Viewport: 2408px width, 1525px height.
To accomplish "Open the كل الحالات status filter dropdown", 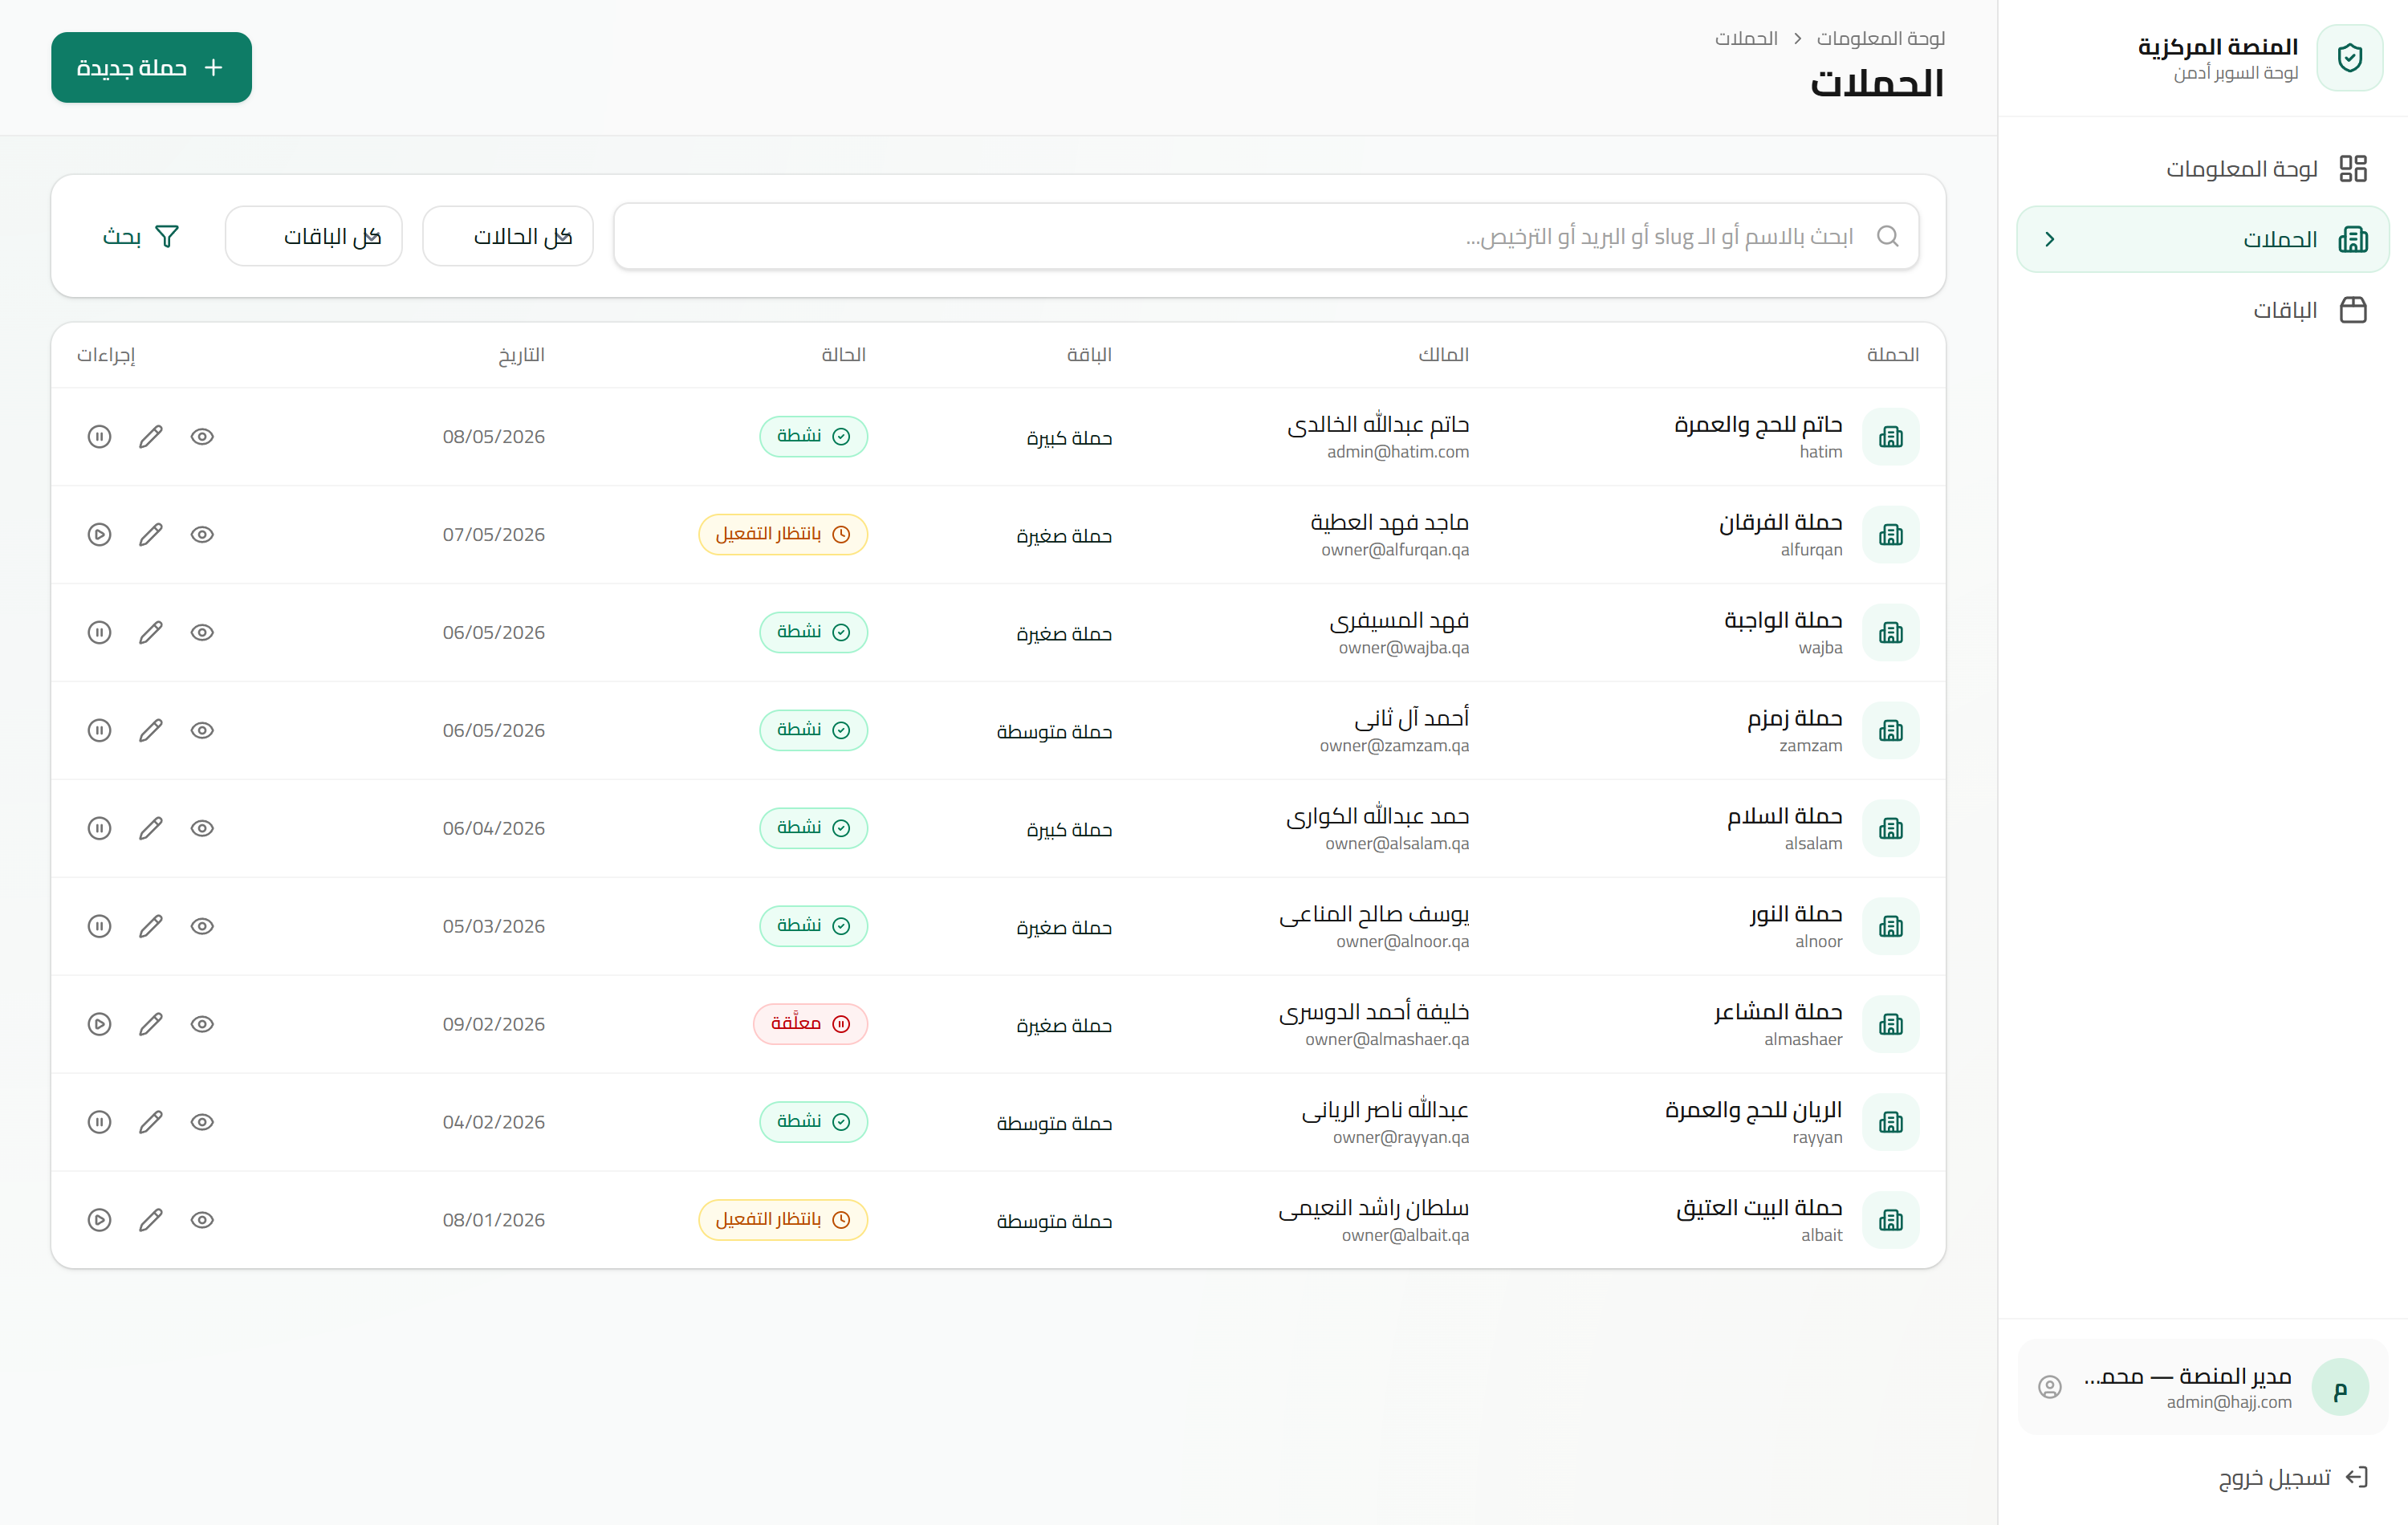I will 508,237.
